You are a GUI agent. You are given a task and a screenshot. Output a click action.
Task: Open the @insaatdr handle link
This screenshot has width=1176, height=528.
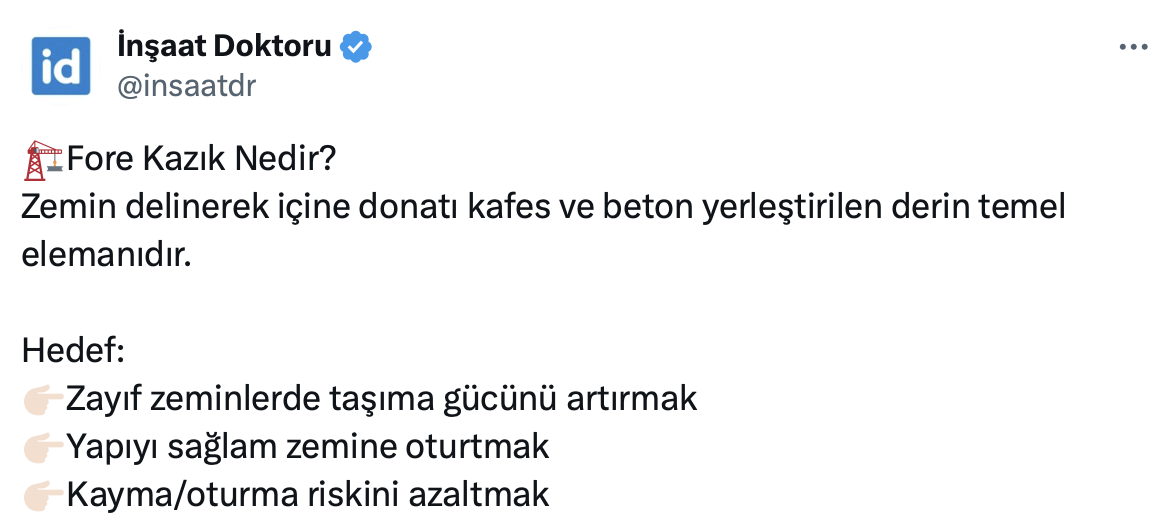click(x=187, y=87)
